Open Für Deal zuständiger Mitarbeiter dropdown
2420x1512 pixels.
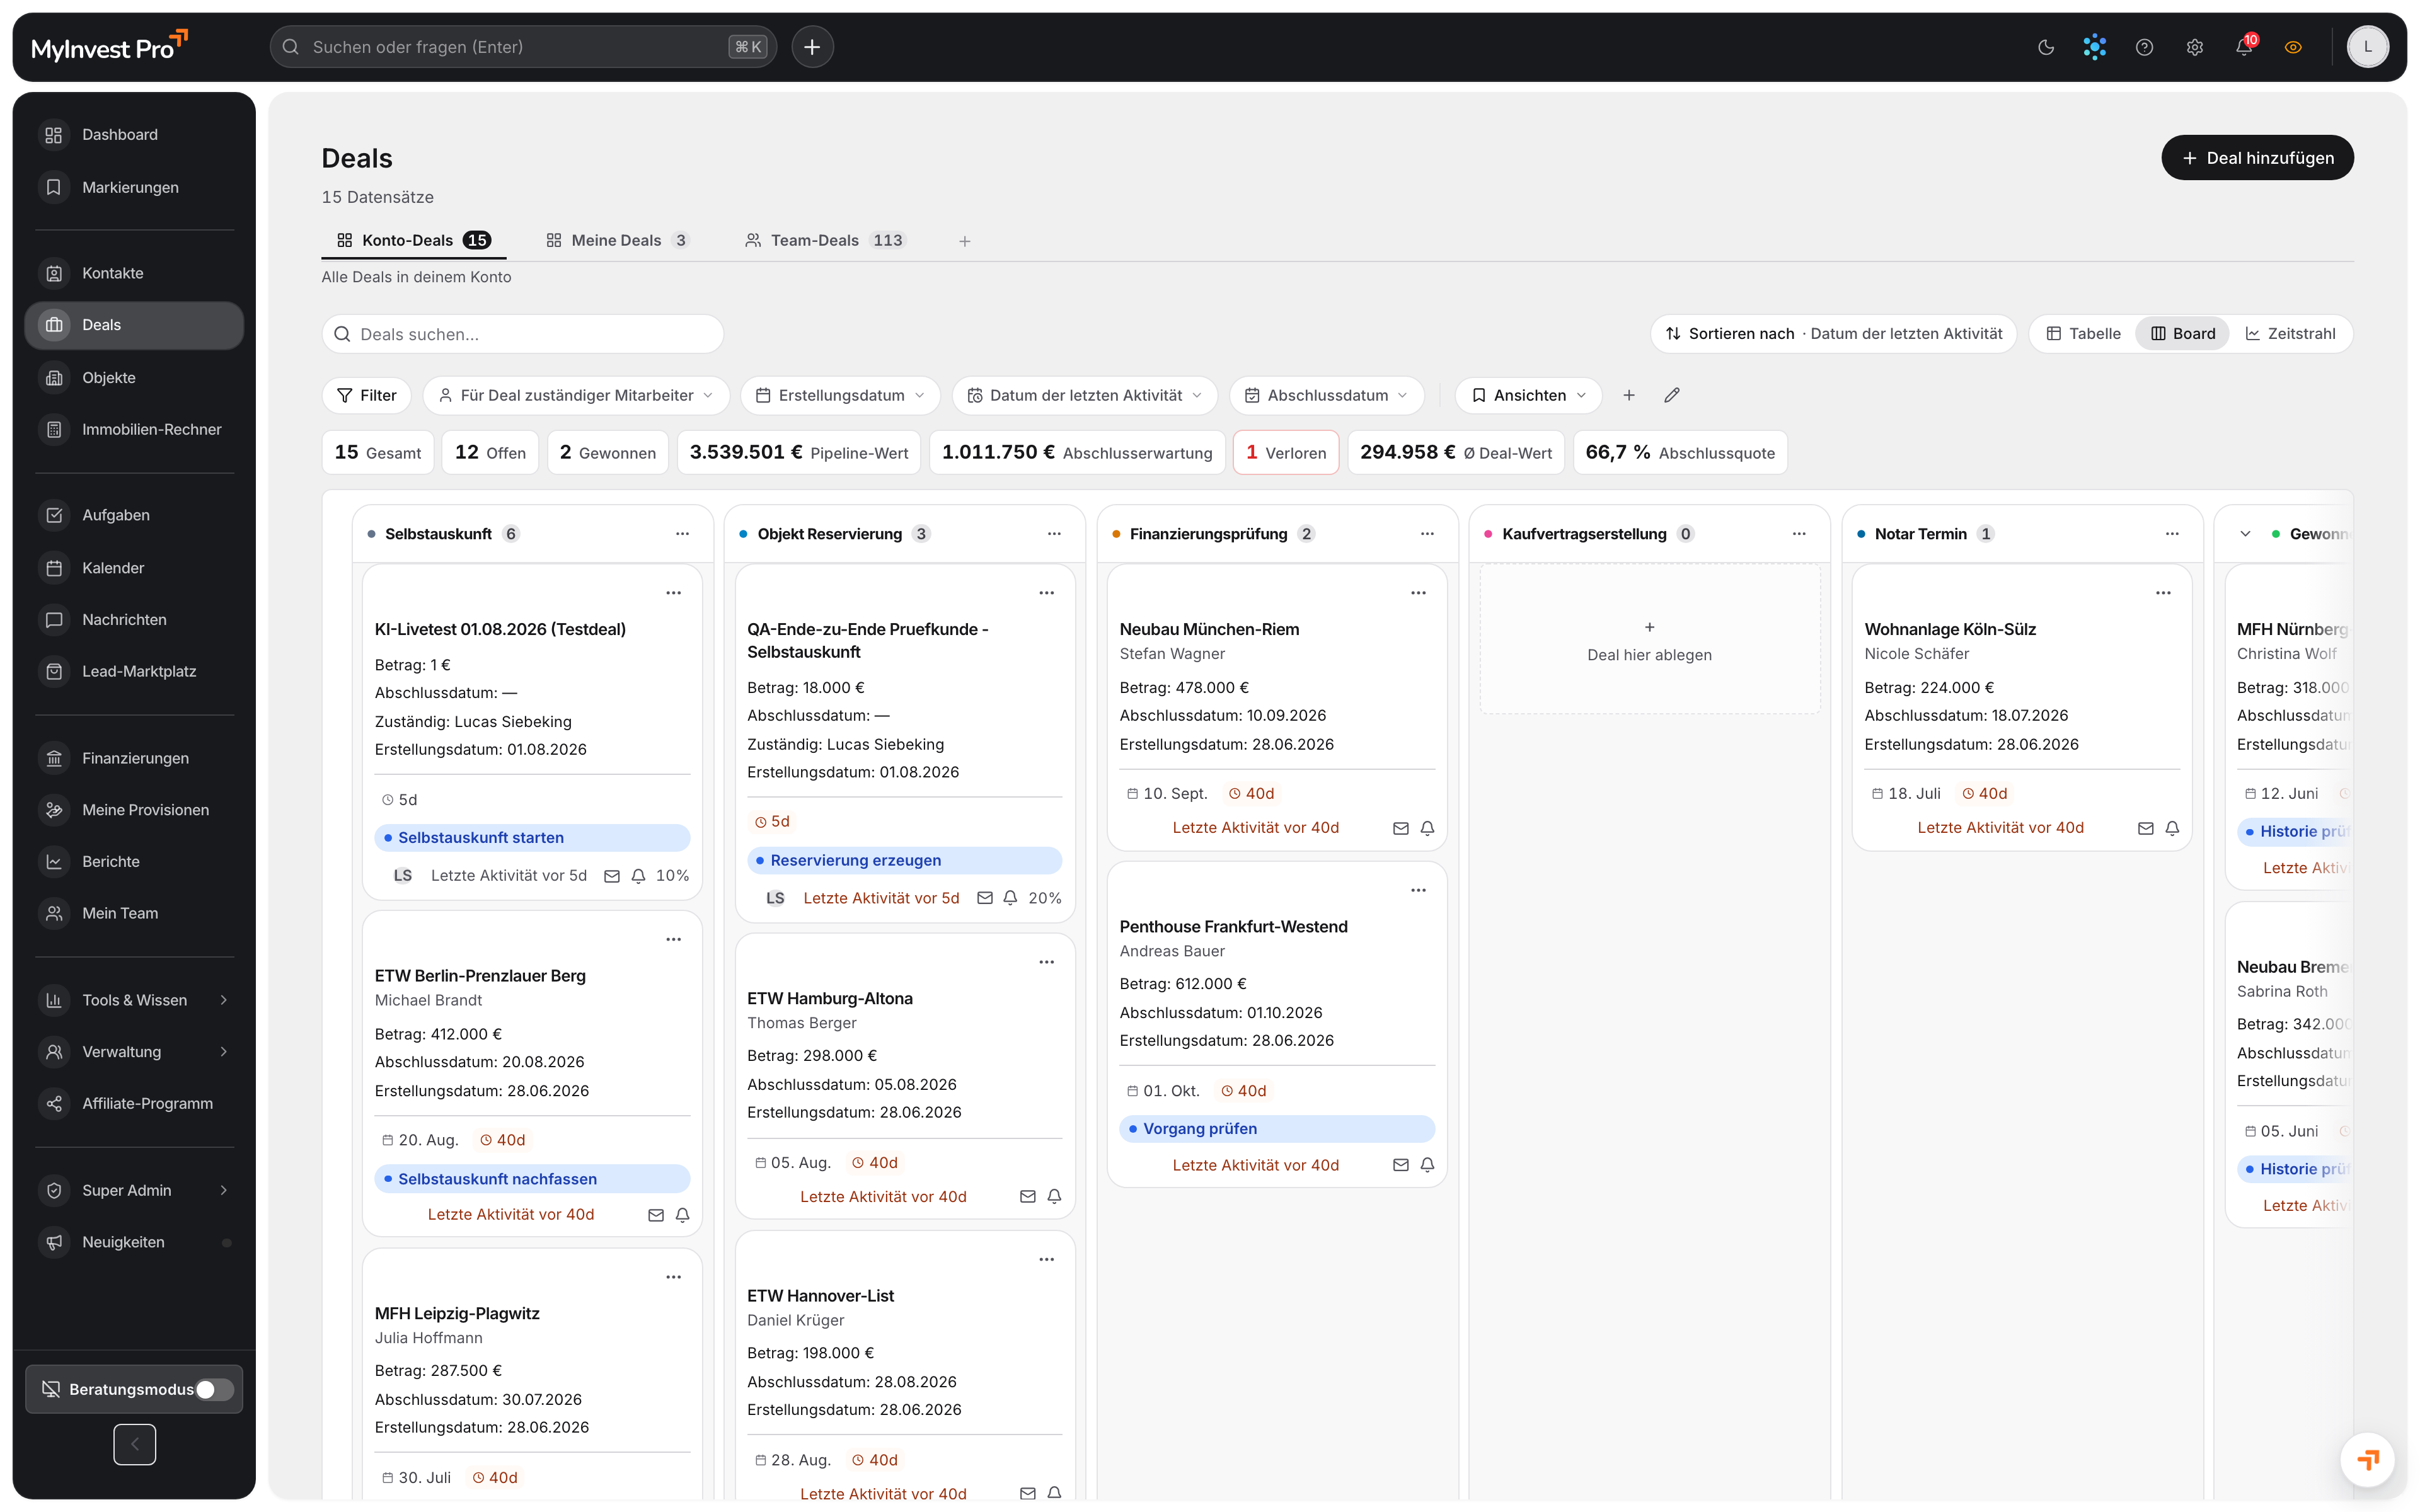click(576, 395)
